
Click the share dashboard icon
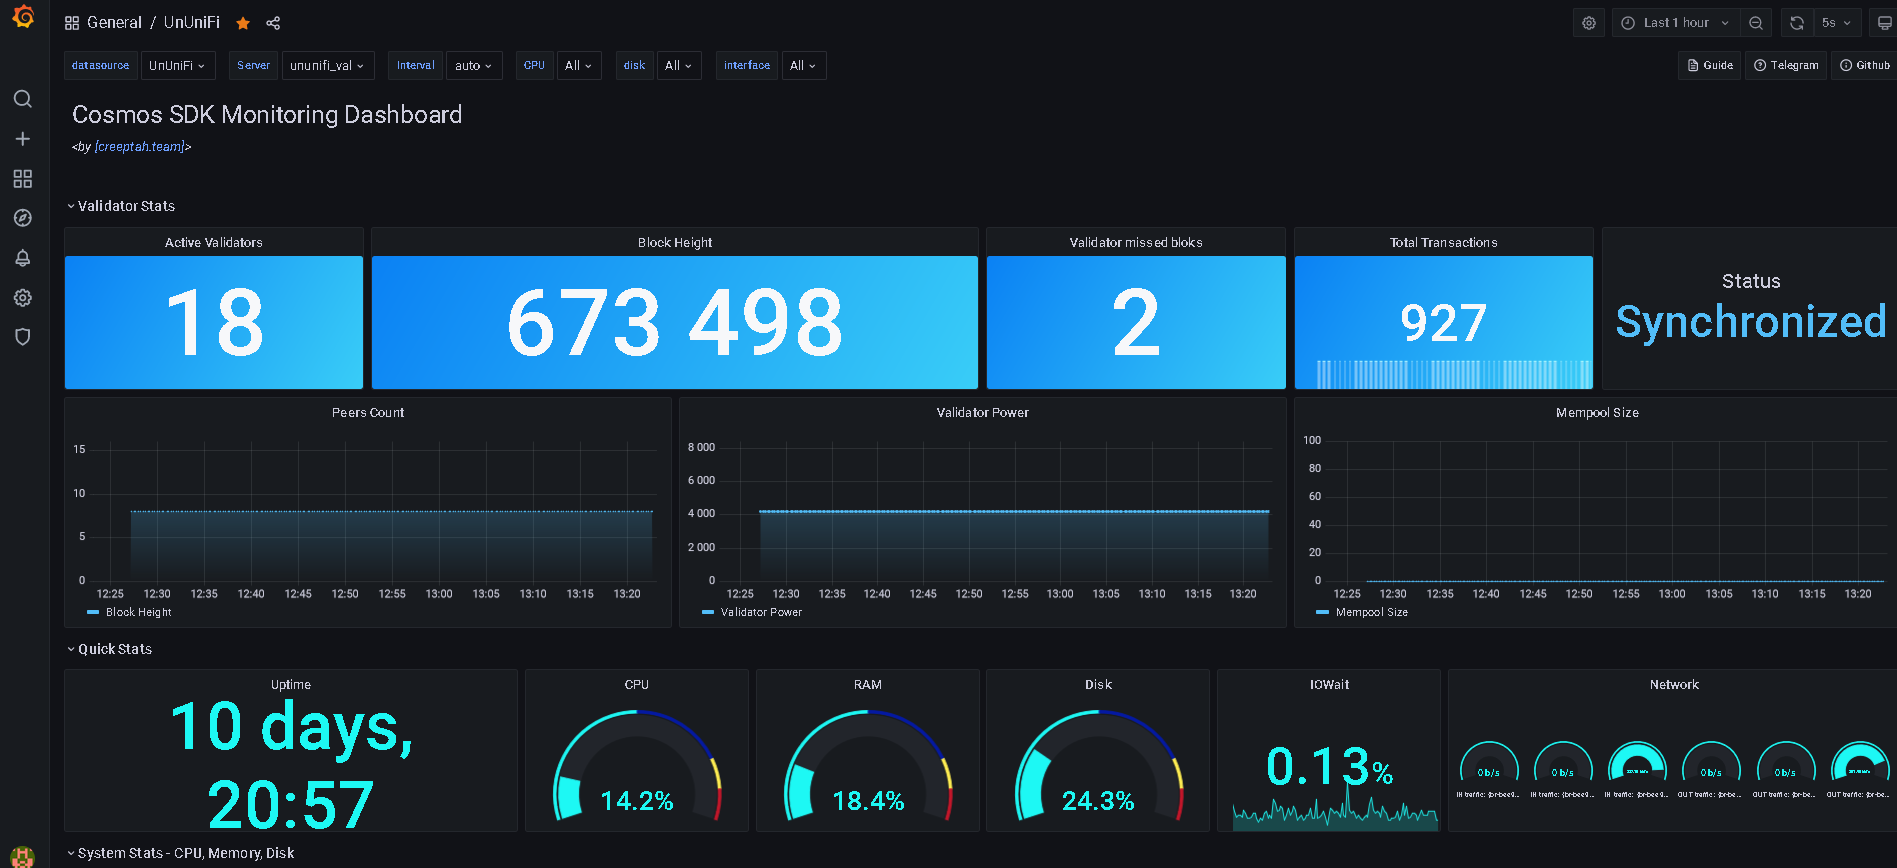click(273, 23)
